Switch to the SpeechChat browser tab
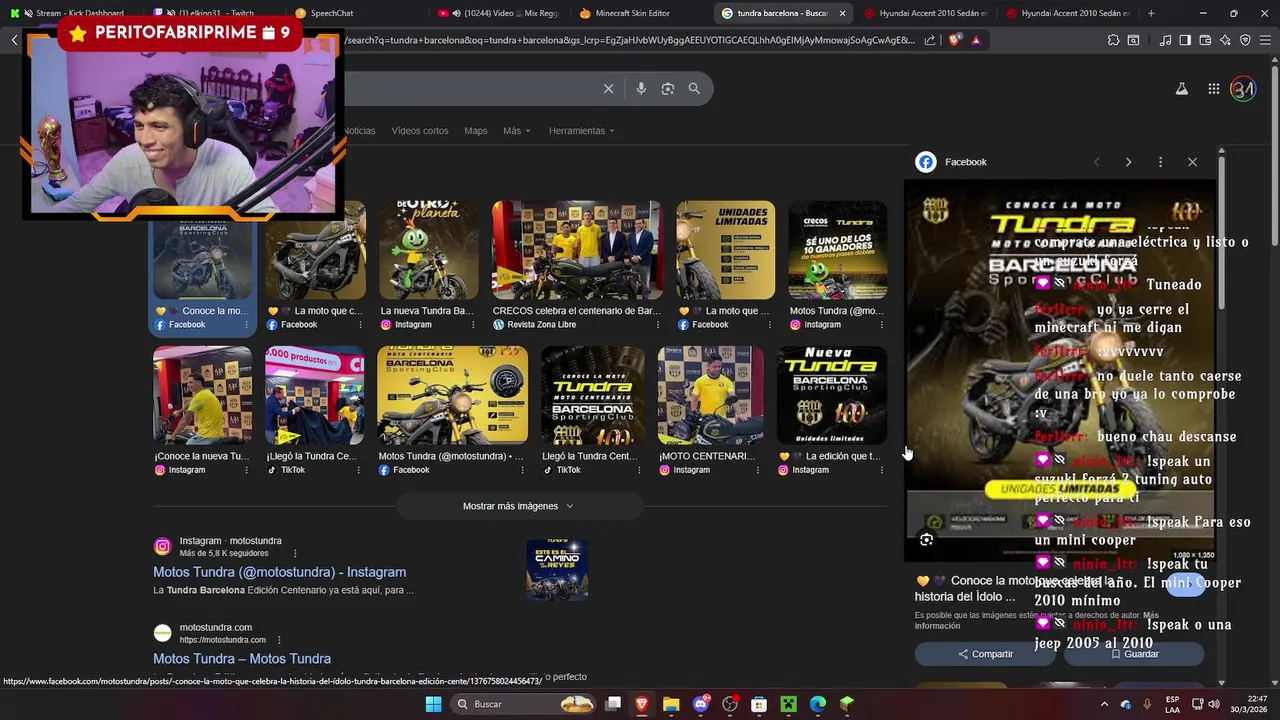 [x=332, y=13]
